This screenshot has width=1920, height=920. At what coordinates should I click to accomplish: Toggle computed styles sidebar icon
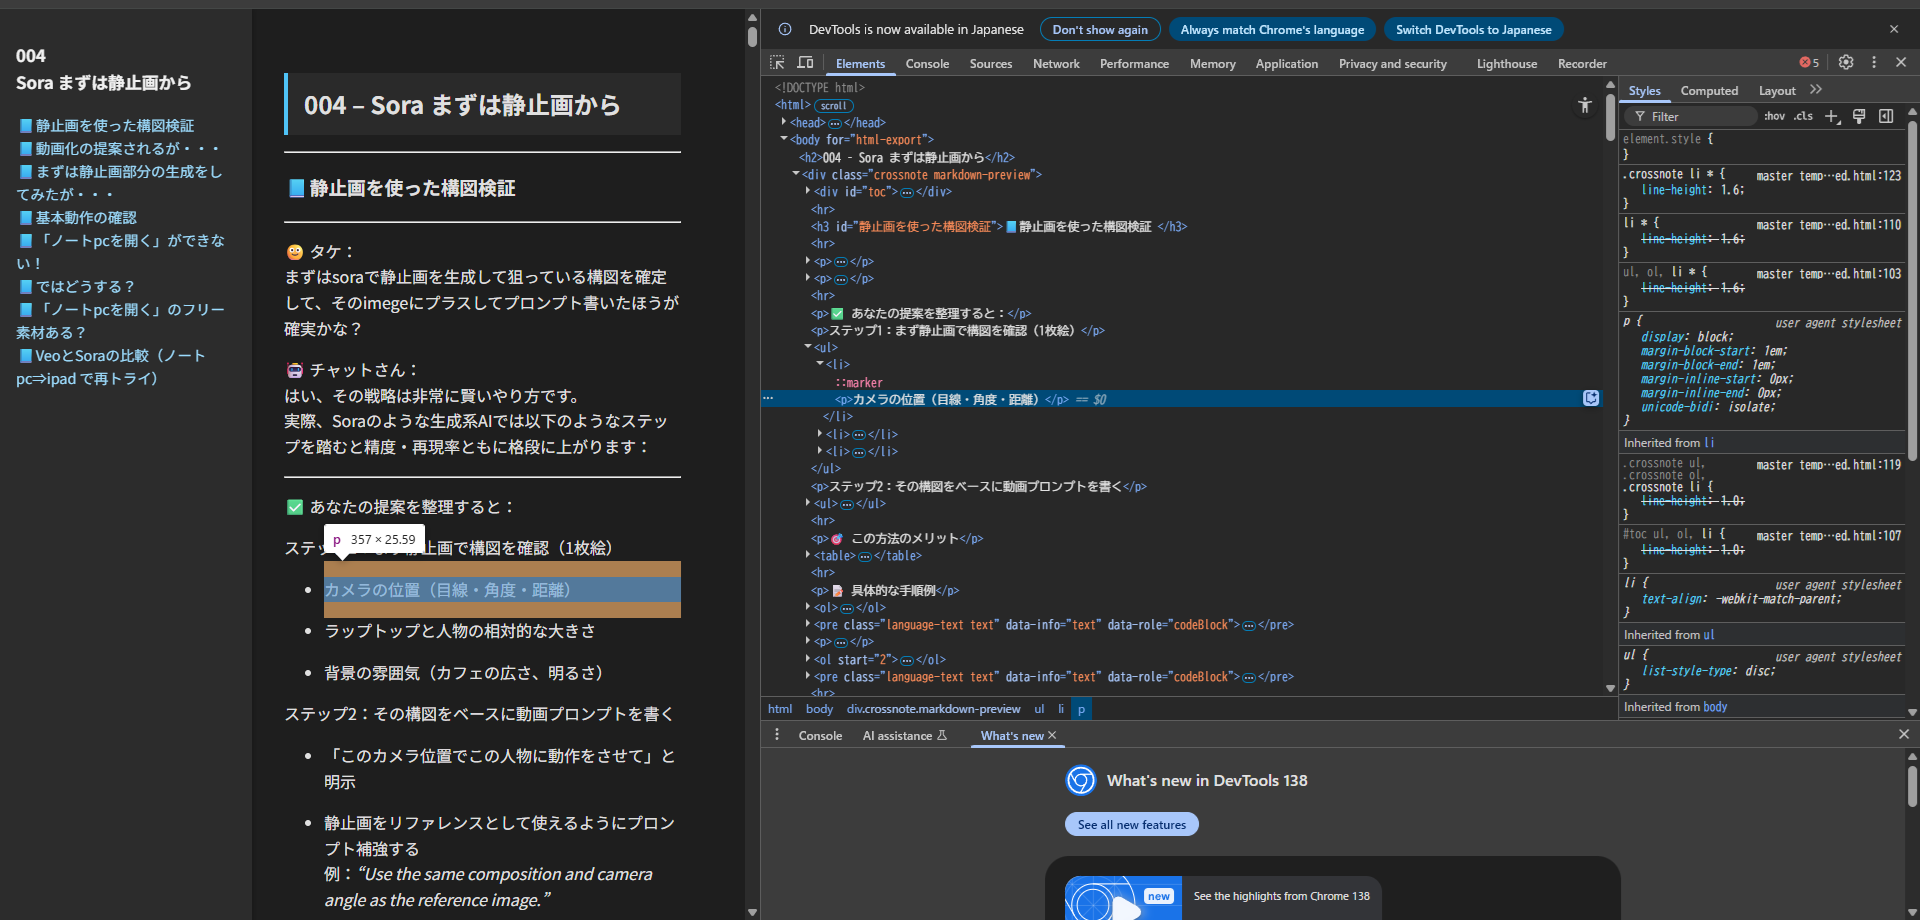pyautogui.click(x=1886, y=116)
